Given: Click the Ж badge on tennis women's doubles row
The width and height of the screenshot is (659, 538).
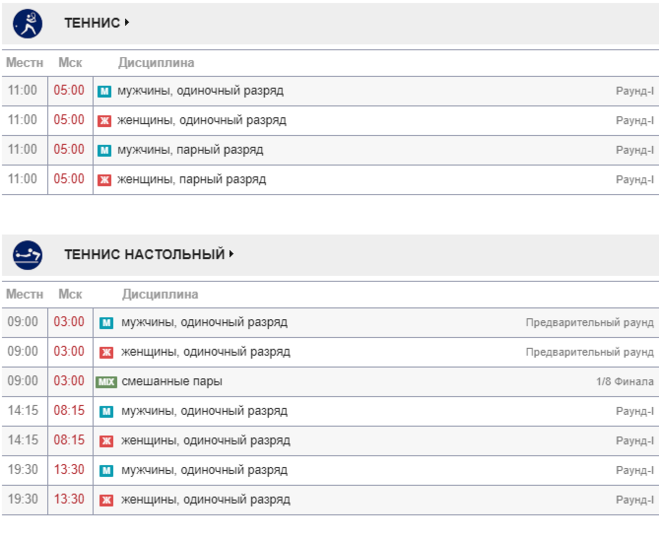Looking at the screenshot, I should coord(104,180).
